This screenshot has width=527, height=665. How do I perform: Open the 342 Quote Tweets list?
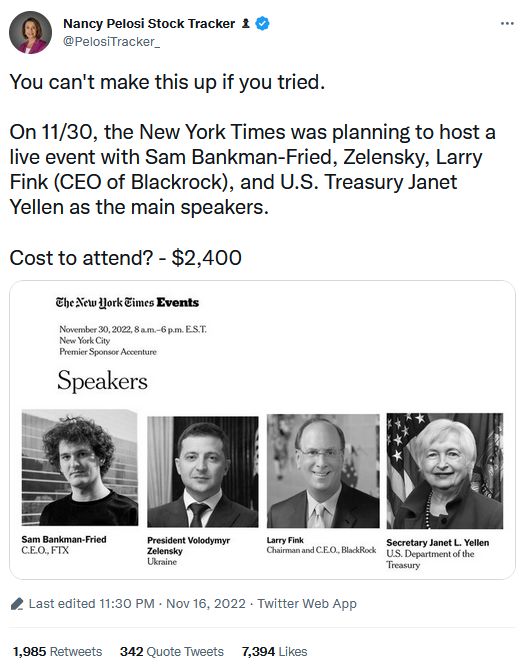[172, 651]
